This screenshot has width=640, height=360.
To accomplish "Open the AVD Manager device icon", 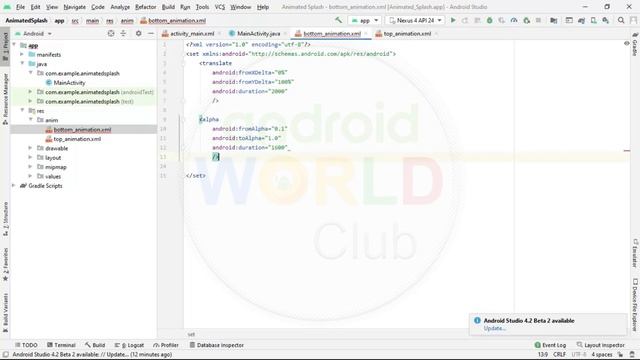I will (x=593, y=20).
